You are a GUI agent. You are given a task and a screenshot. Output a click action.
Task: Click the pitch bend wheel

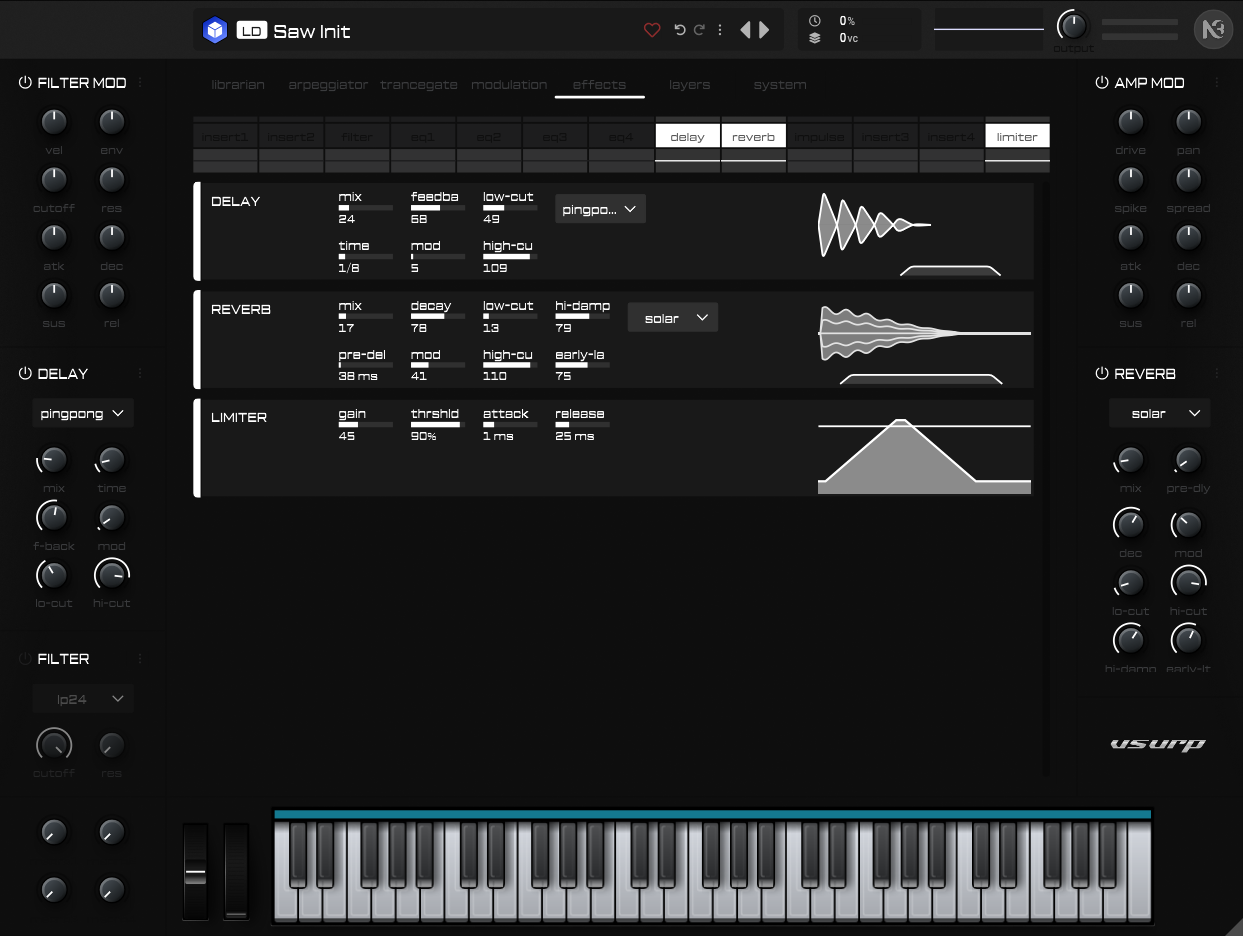[195, 871]
